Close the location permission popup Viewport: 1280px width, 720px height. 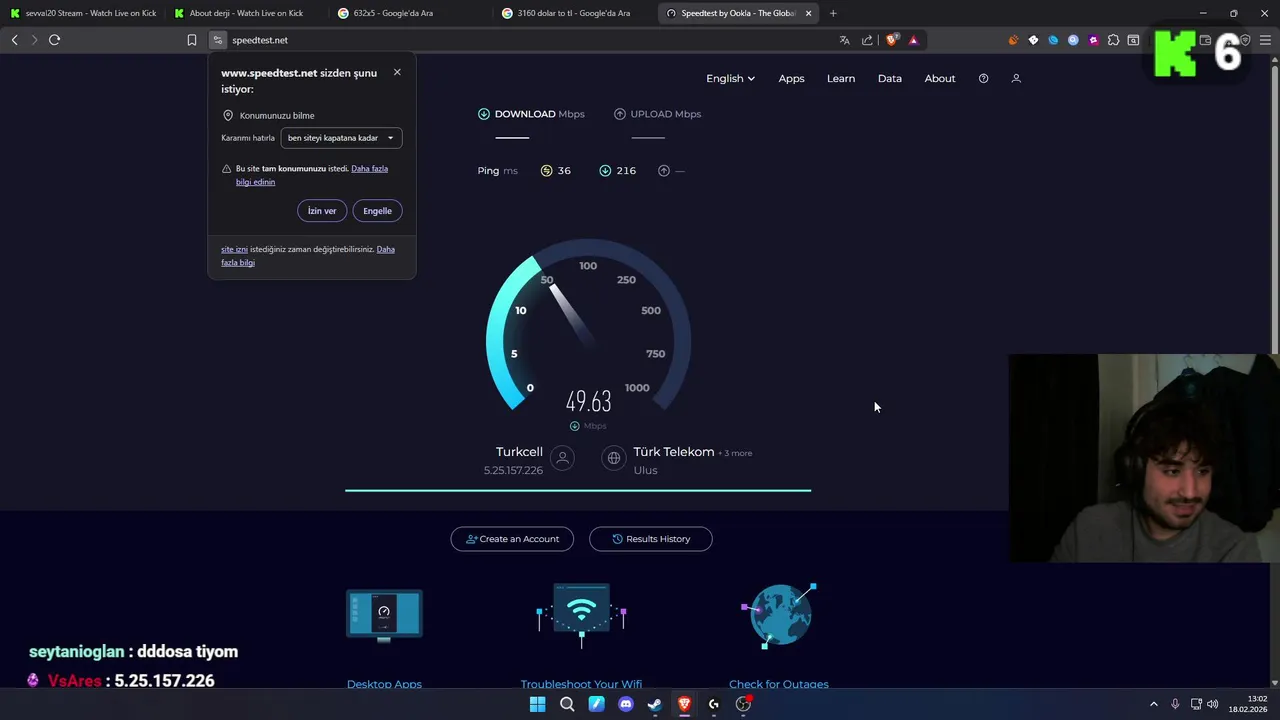tap(397, 72)
